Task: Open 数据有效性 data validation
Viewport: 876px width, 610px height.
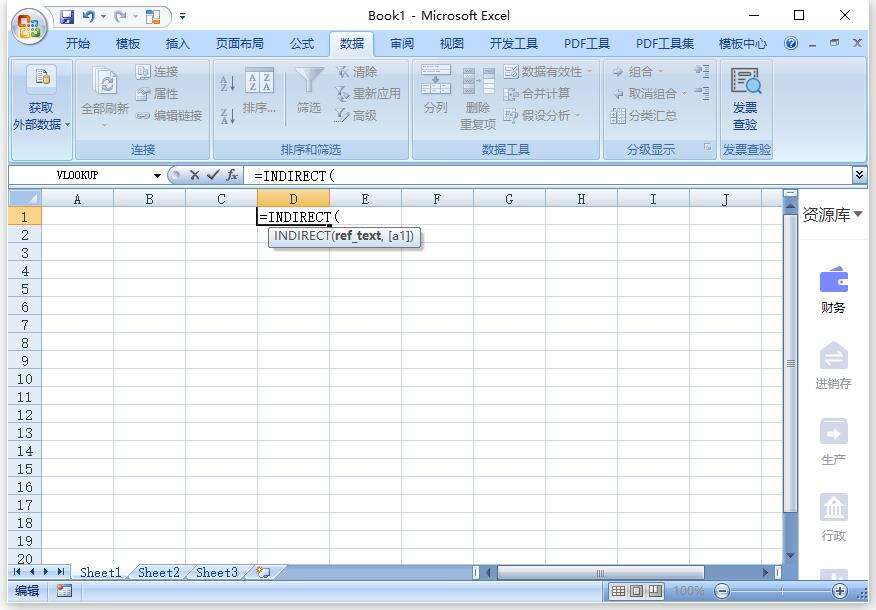Action: tap(548, 72)
